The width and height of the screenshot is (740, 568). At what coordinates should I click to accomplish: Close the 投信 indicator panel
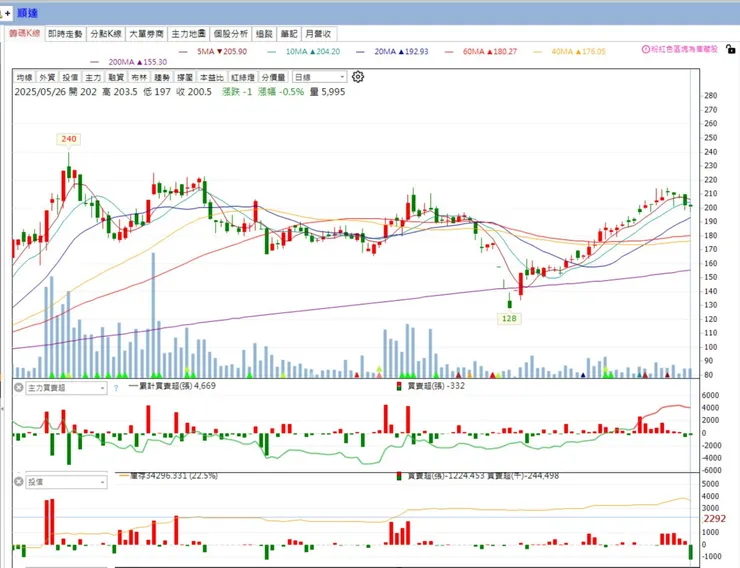pos(18,482)
